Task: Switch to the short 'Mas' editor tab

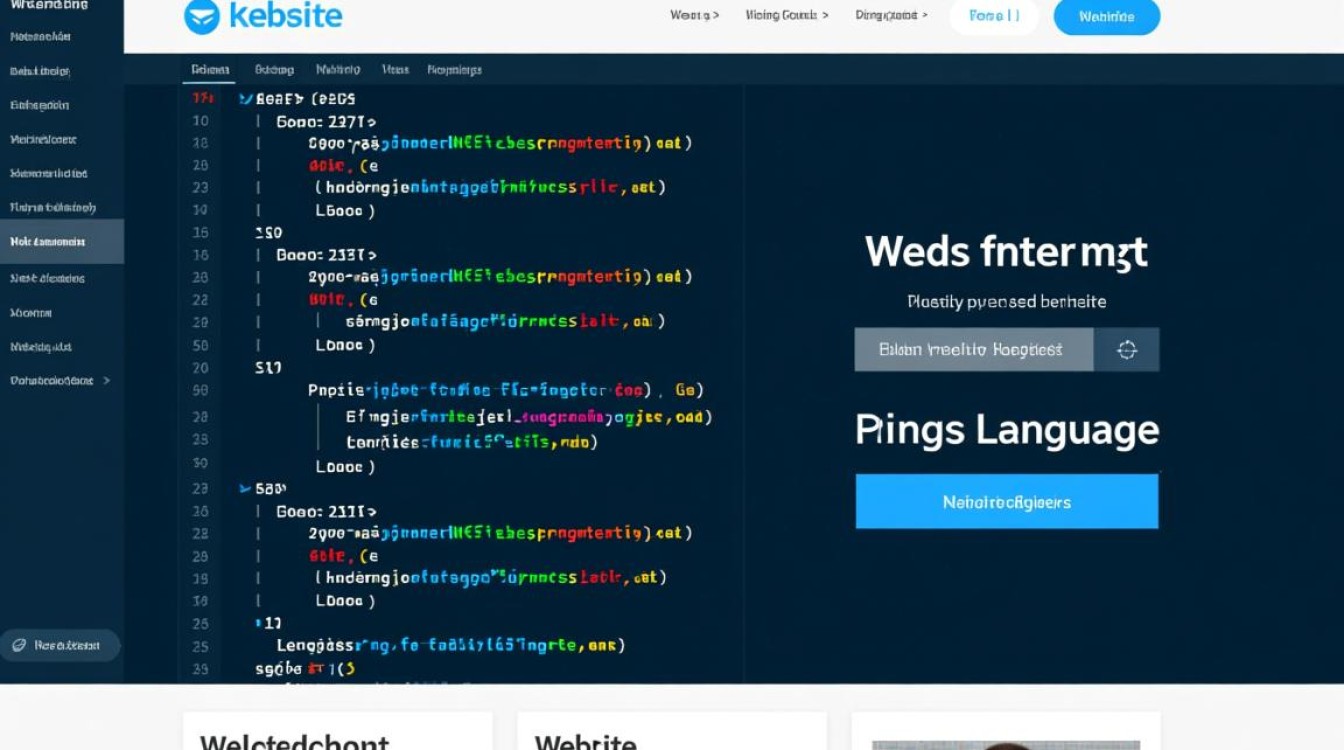Action: click(x=395, y=70)
